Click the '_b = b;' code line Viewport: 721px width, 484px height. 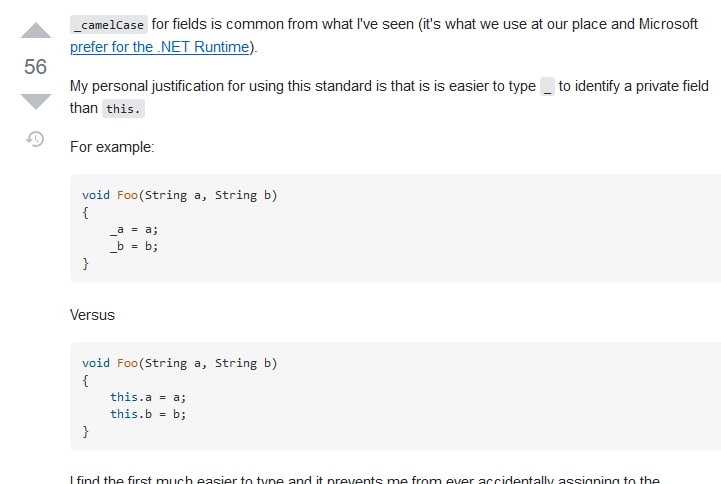(134, 246)
